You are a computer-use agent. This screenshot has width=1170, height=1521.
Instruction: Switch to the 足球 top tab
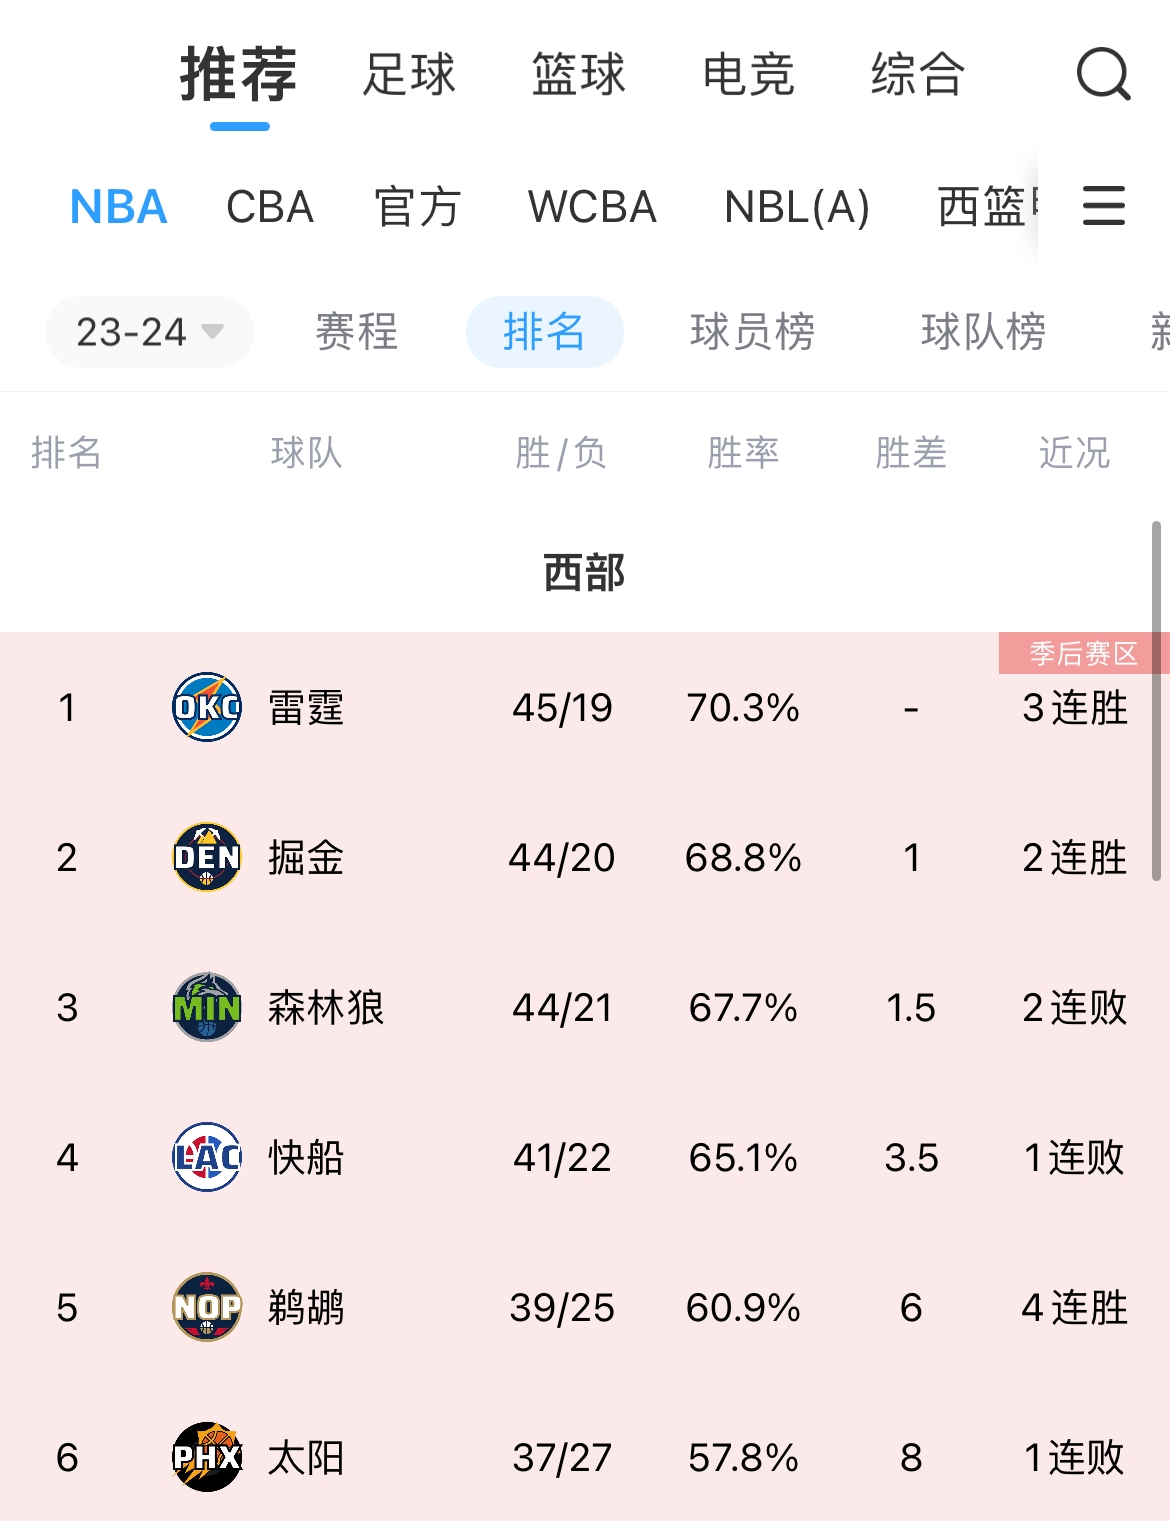pyautogui.click(x=409, y=75)
